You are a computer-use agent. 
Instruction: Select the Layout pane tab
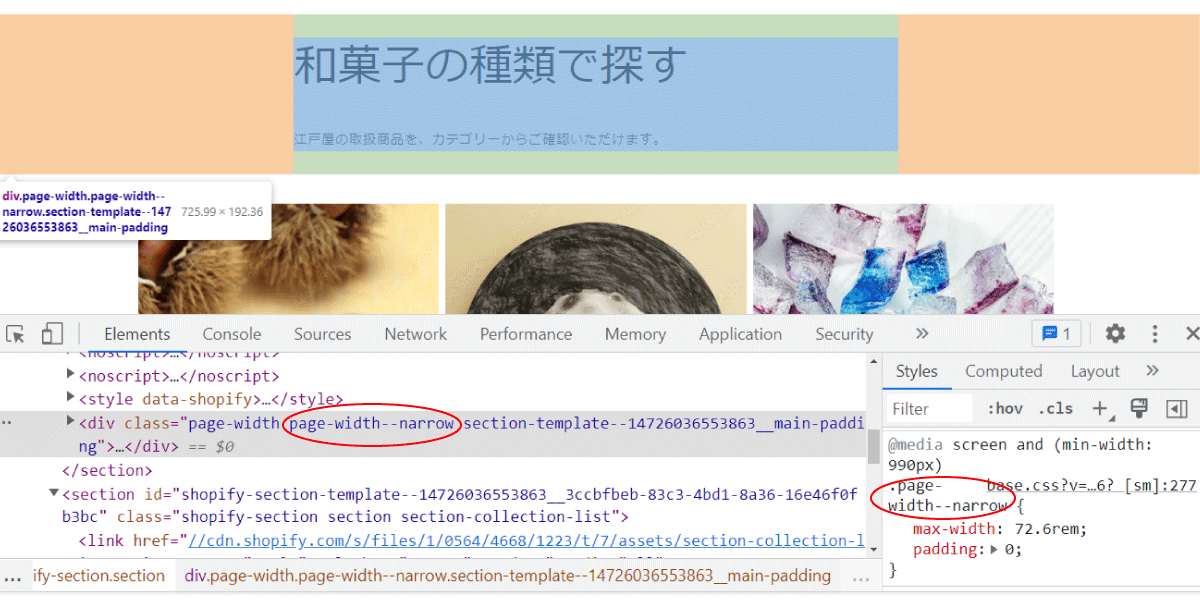click(x=1095, y=371)
